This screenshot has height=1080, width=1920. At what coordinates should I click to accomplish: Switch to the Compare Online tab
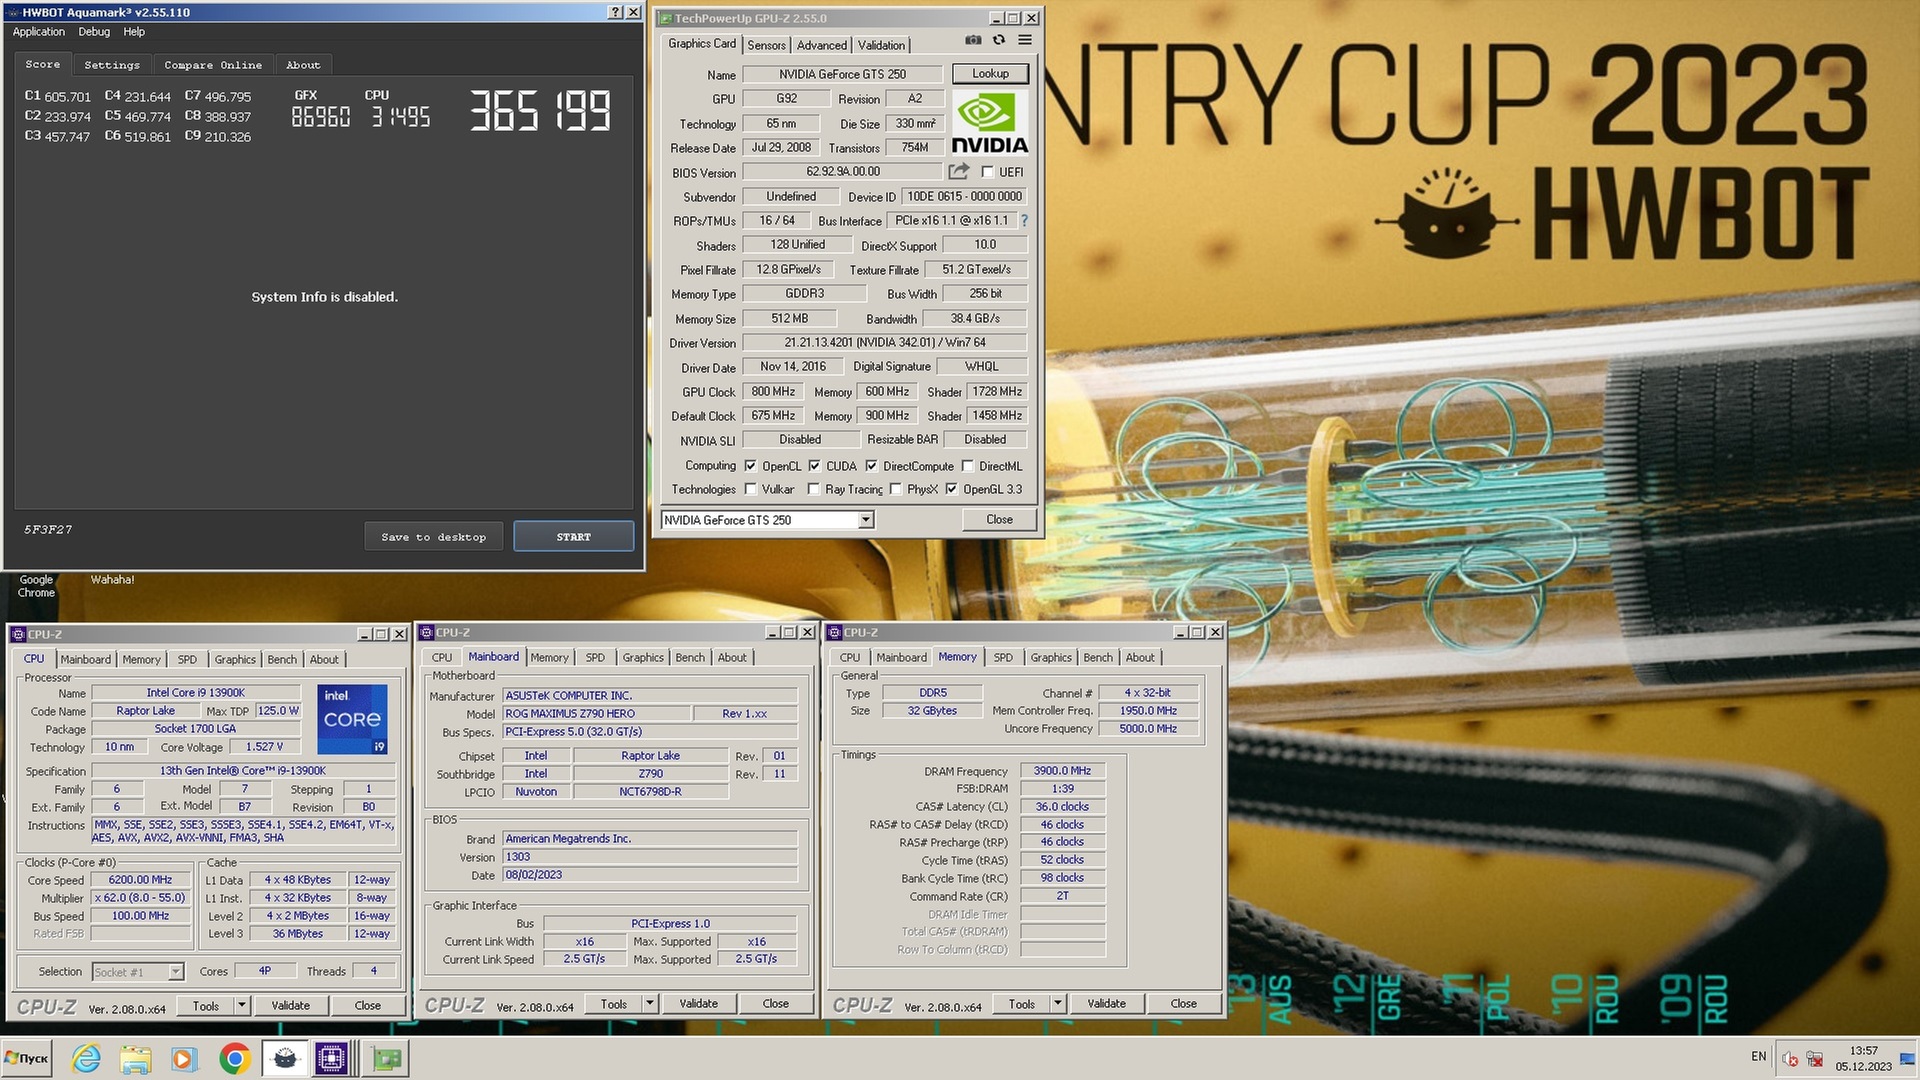pos(213,65)
